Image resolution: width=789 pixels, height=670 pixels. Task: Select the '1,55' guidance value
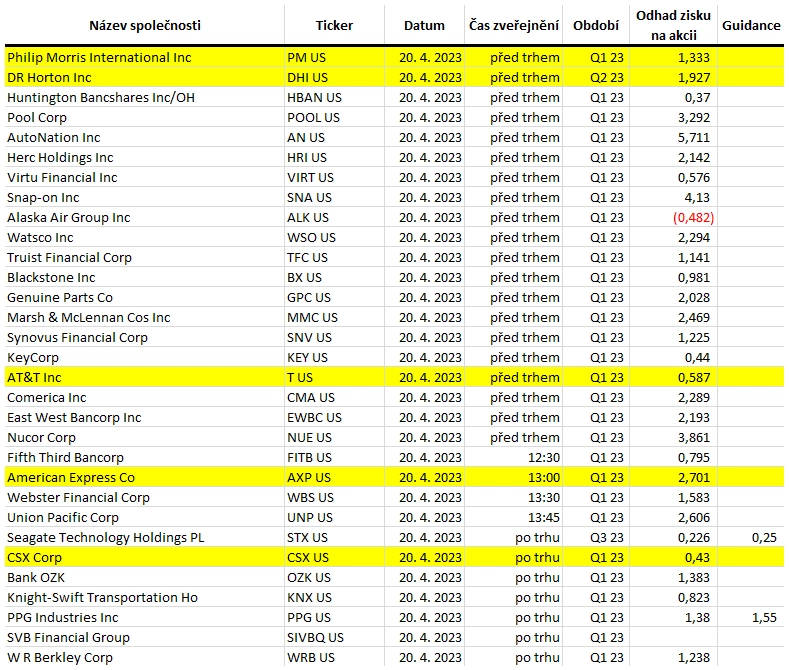tap(764, 618)
